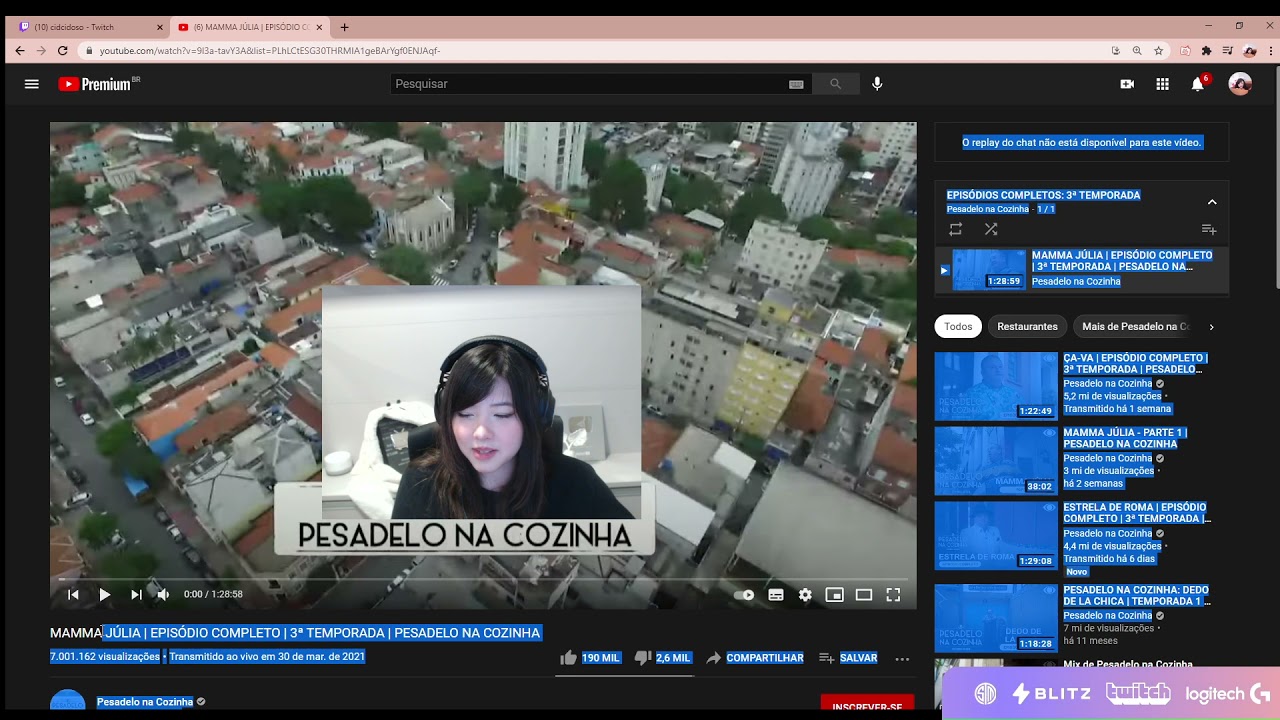This screenshot has height=720, width=1280.
Task: Open the Chrome profile avatar
Action: [1249, 50]
